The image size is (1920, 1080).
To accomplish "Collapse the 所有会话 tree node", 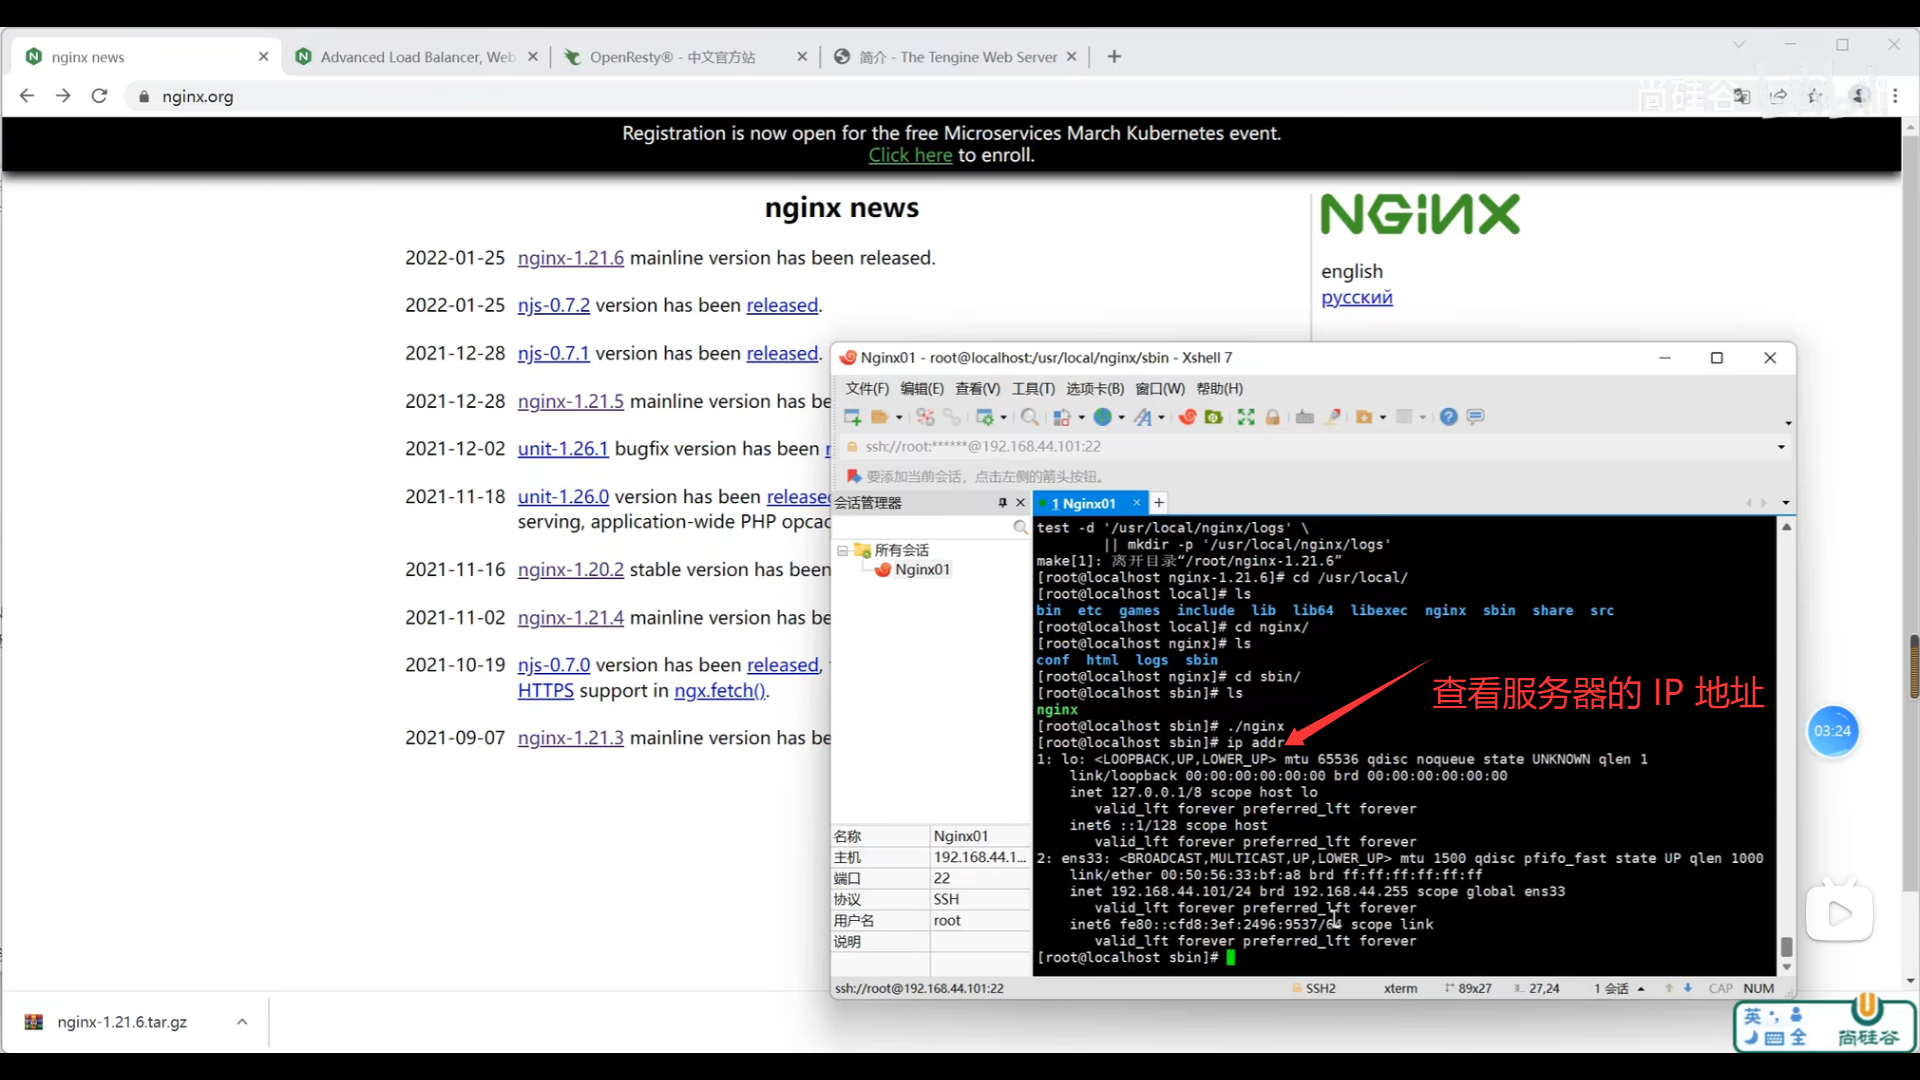I will [843, 551].
